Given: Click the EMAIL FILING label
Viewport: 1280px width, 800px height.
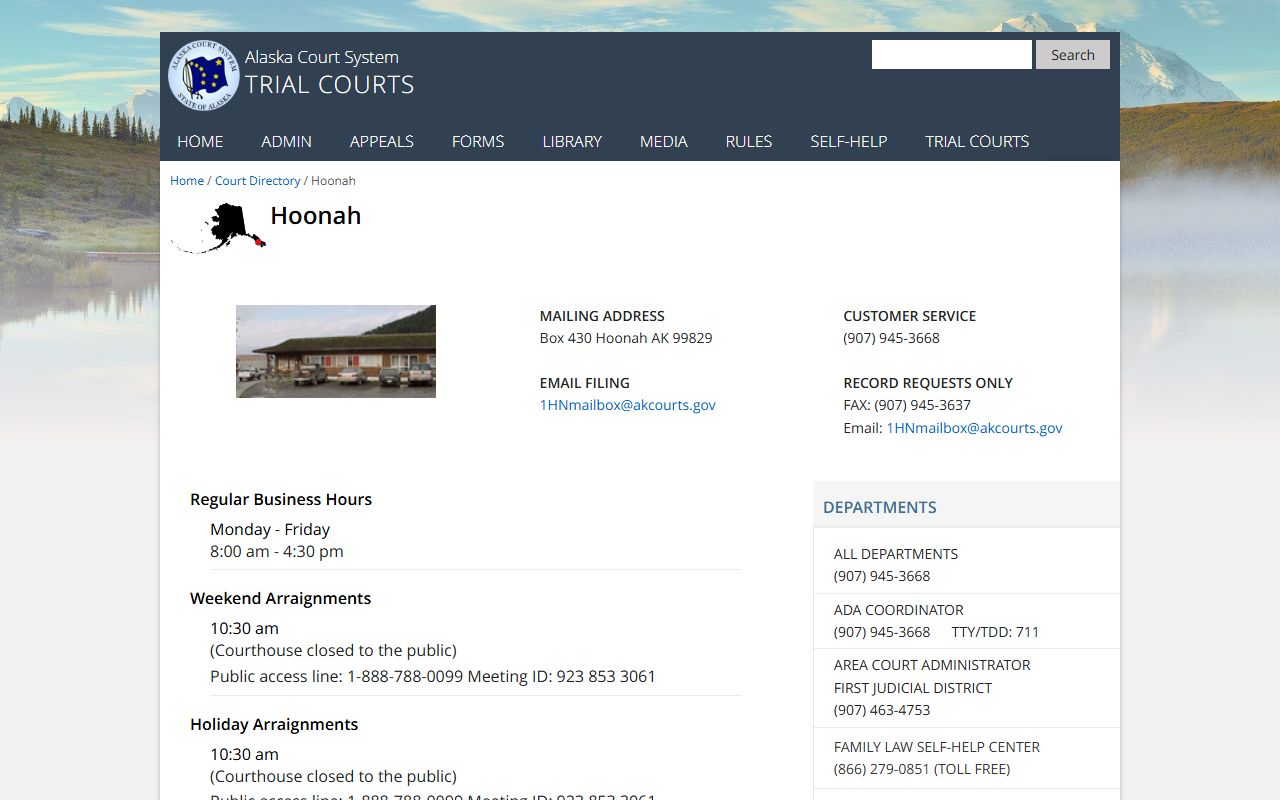Looking at the screenshot, I should click(585, 383).
